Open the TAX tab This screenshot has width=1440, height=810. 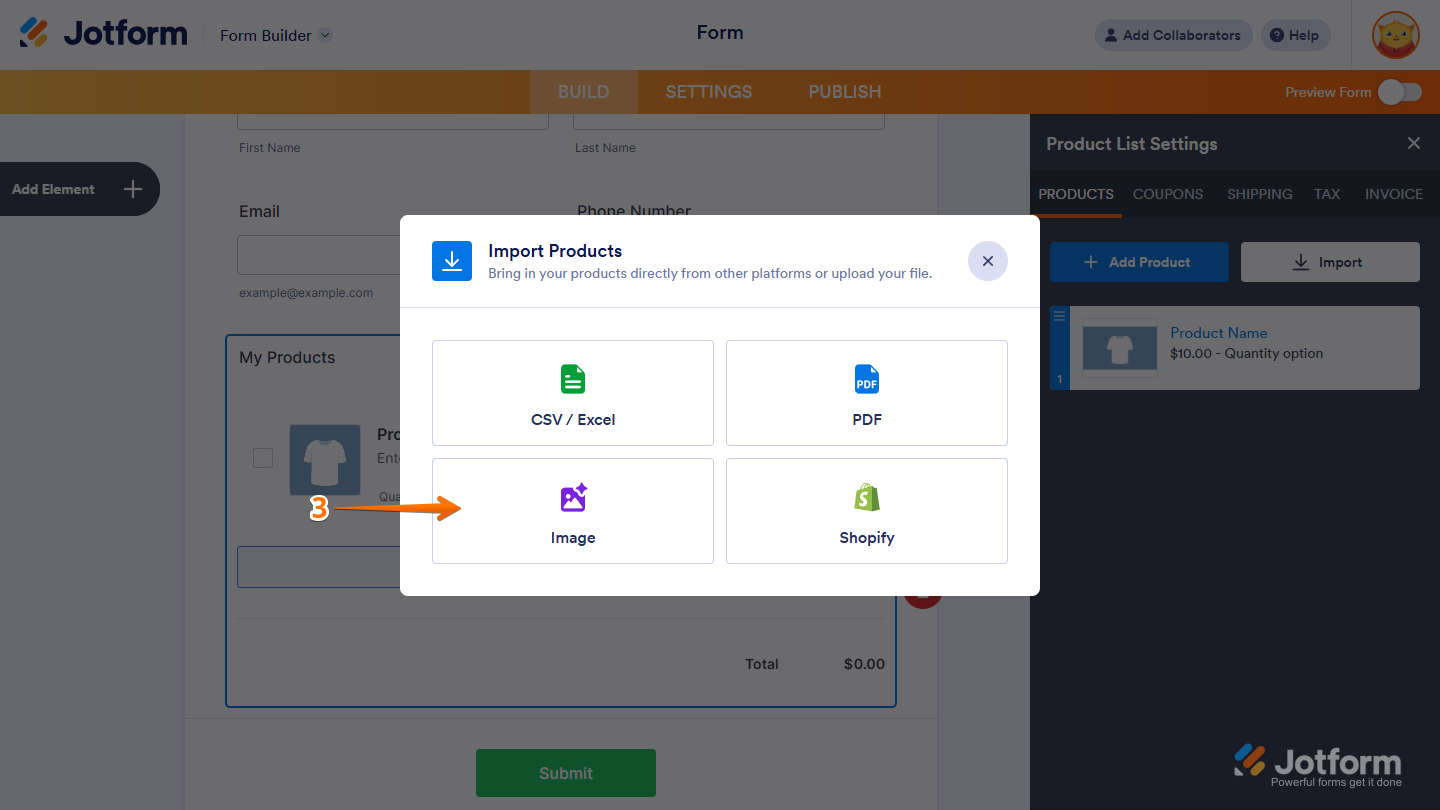(1327, 194)
